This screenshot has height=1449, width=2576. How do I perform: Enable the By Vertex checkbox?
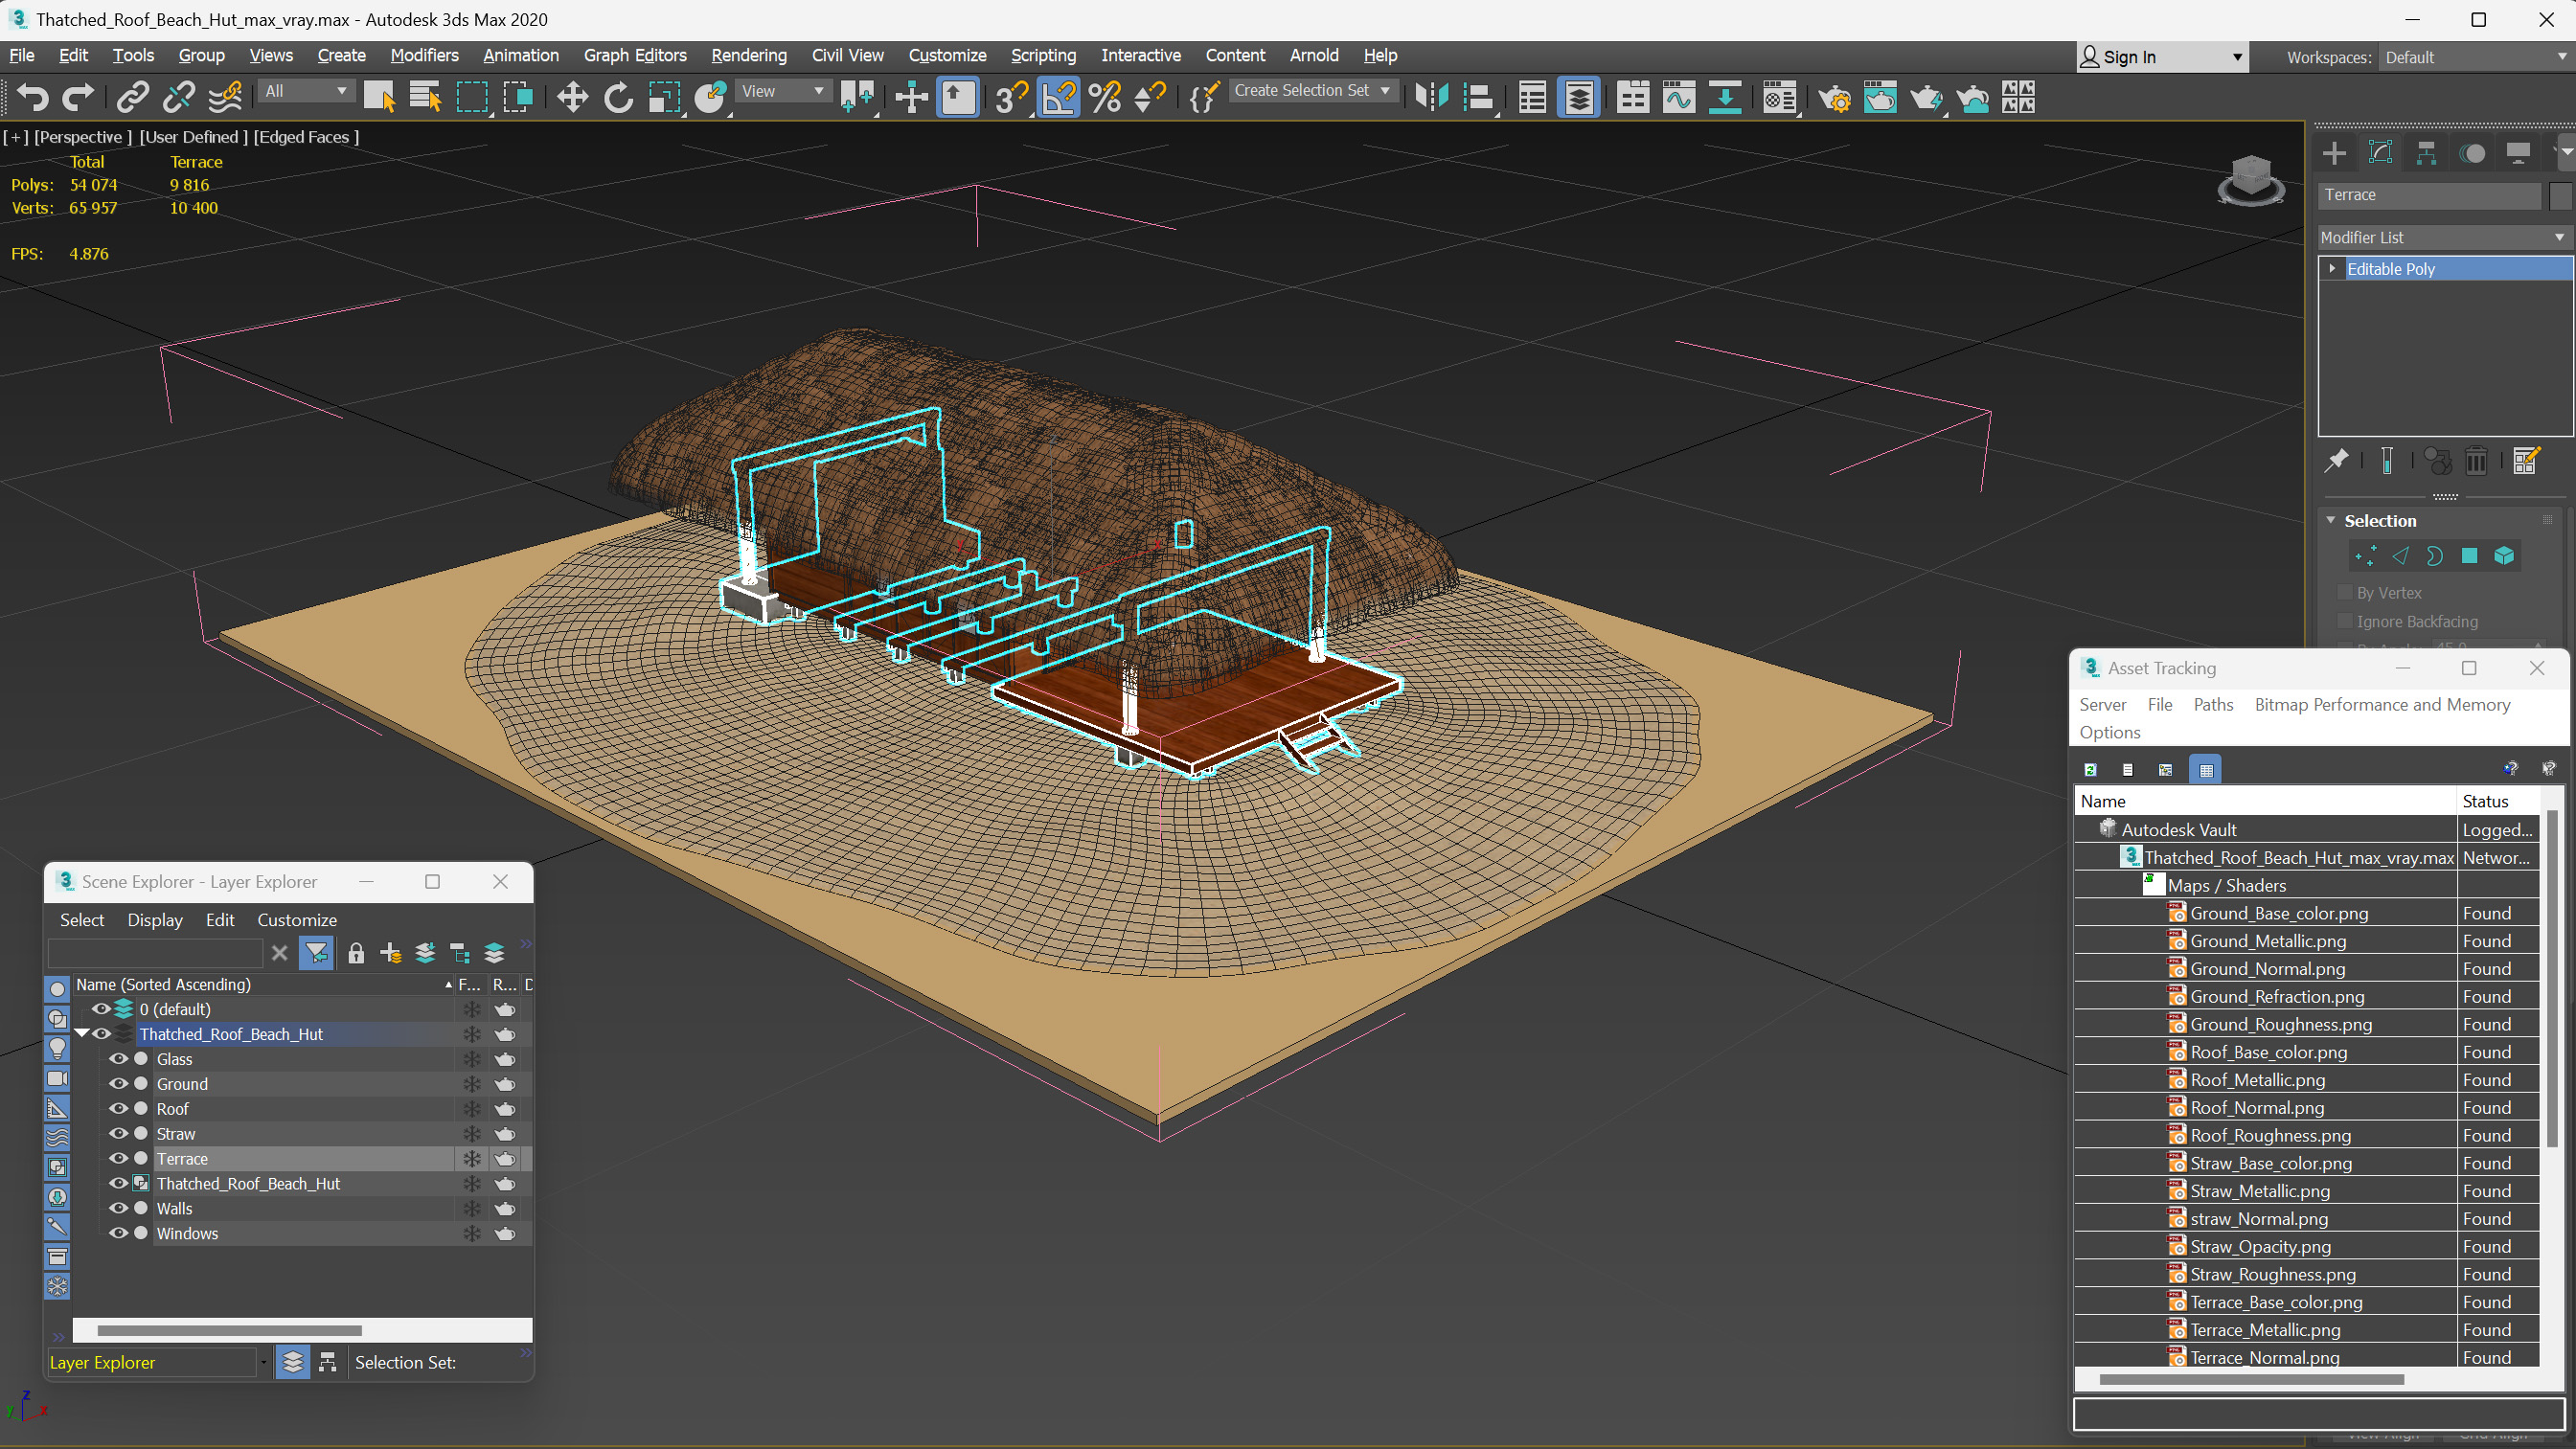coord(2343,593)
